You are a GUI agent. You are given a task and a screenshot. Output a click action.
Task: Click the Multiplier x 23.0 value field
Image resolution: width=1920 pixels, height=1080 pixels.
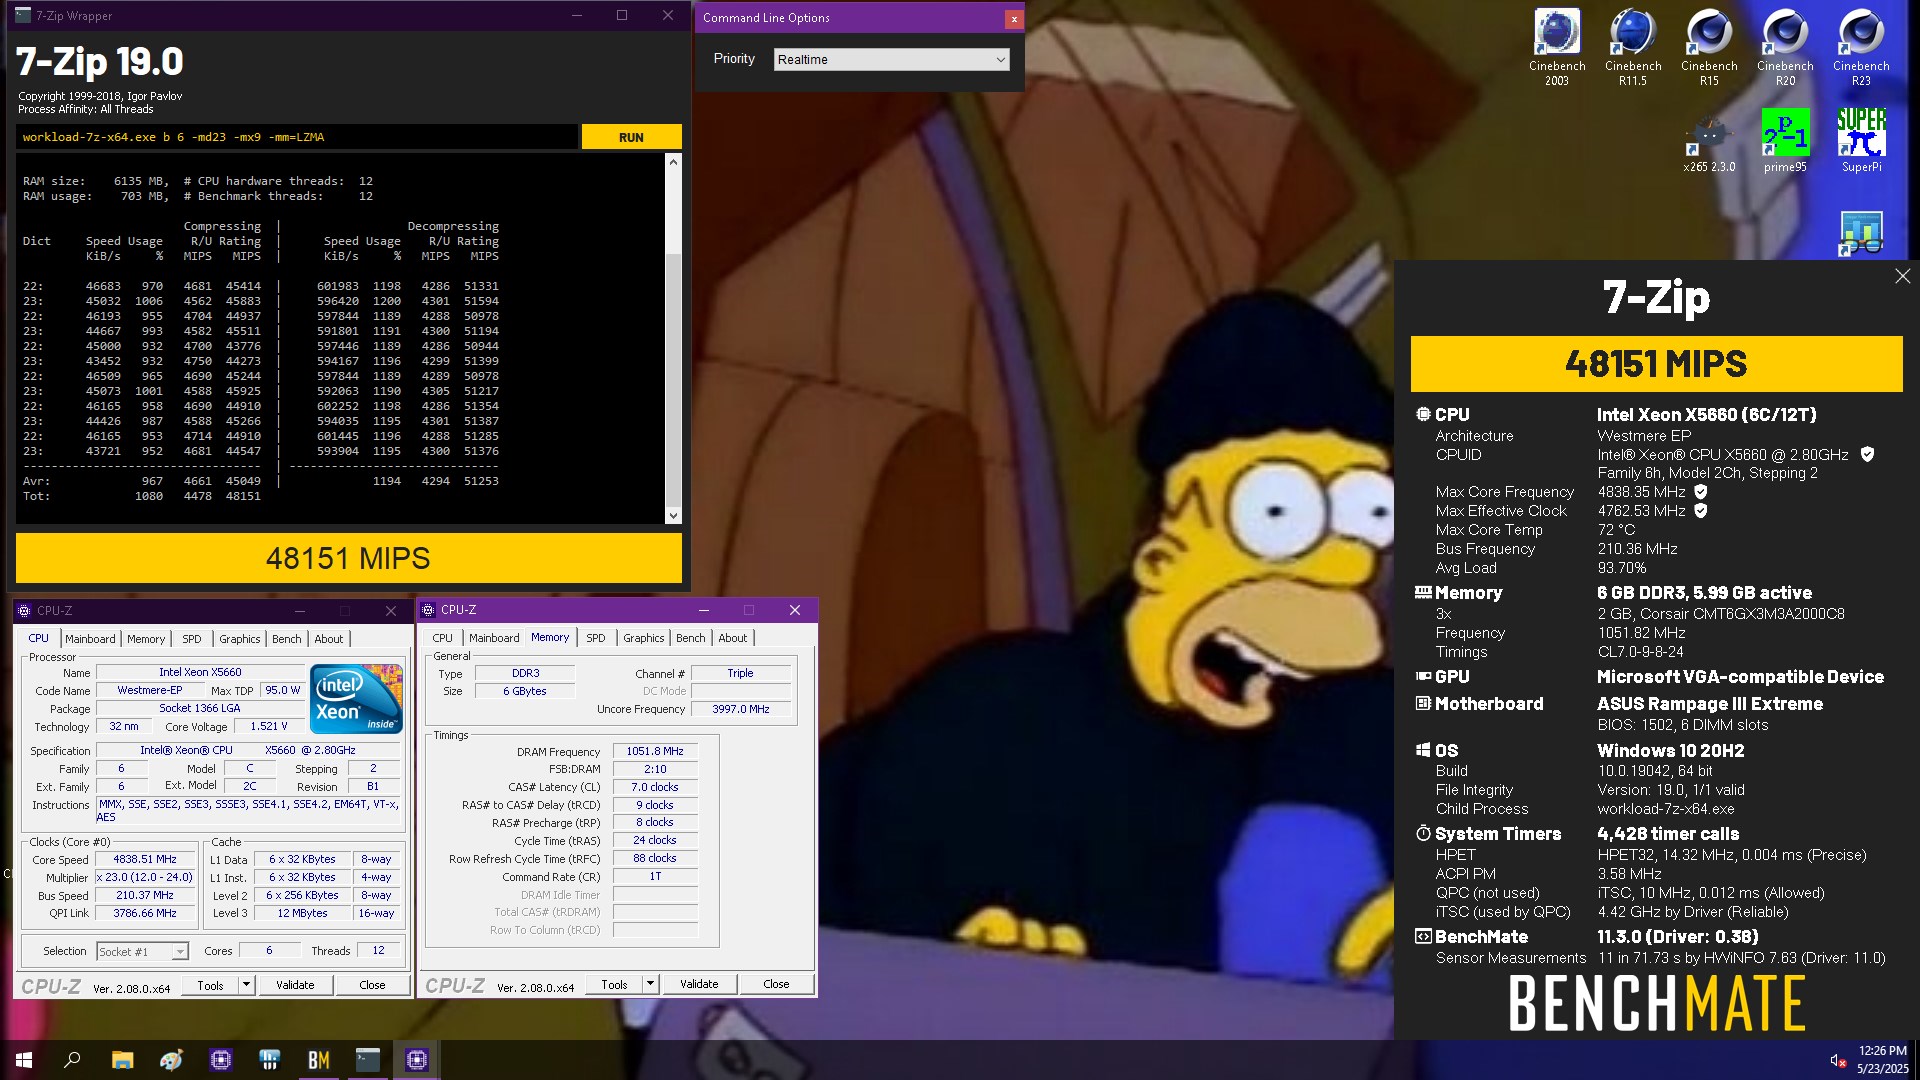tap(145, 877)
